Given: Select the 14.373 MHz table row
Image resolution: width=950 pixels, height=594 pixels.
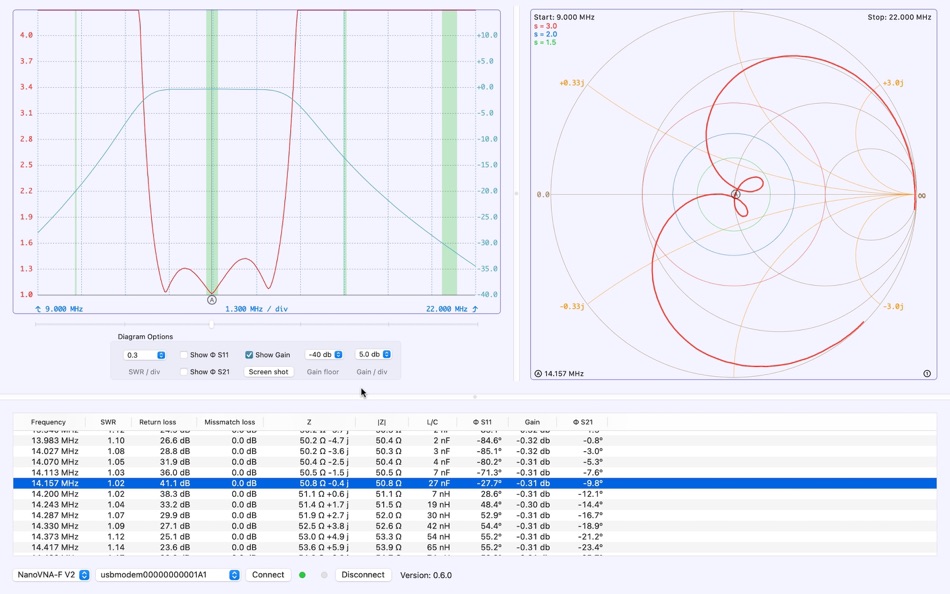Looking at the screenshot, I should [474, 536].
